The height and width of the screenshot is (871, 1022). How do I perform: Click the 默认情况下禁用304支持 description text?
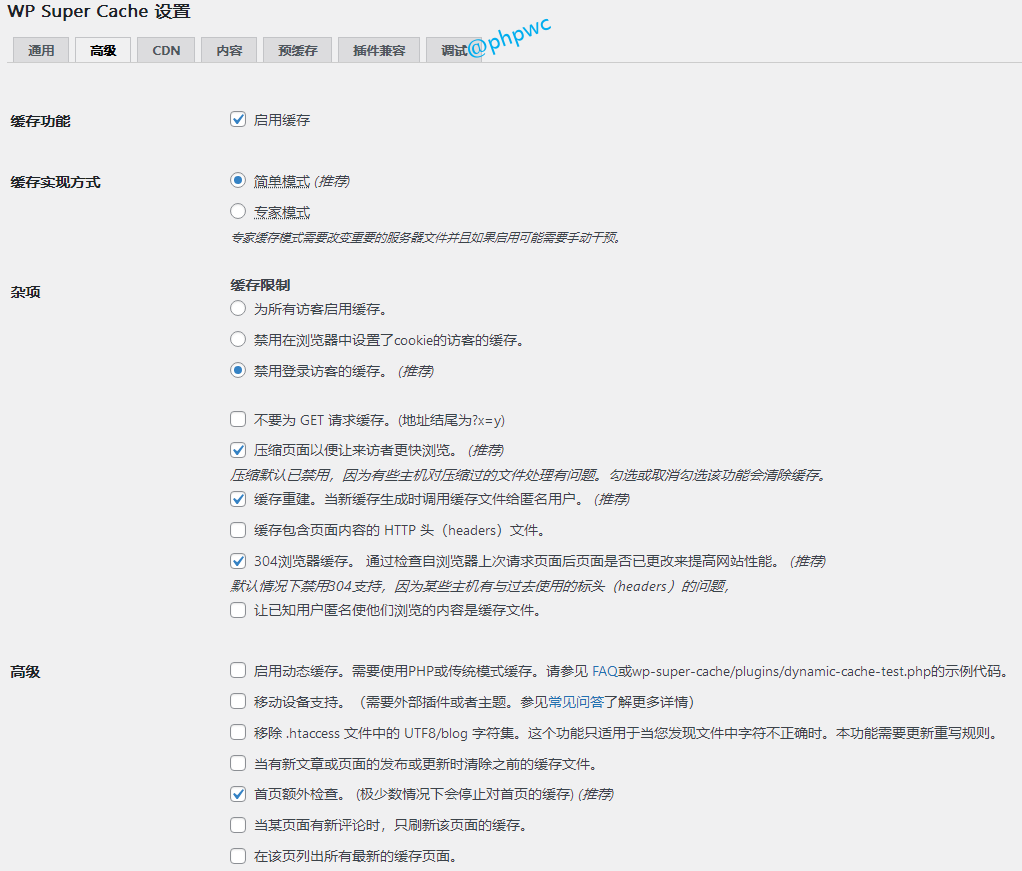point(480,586)
